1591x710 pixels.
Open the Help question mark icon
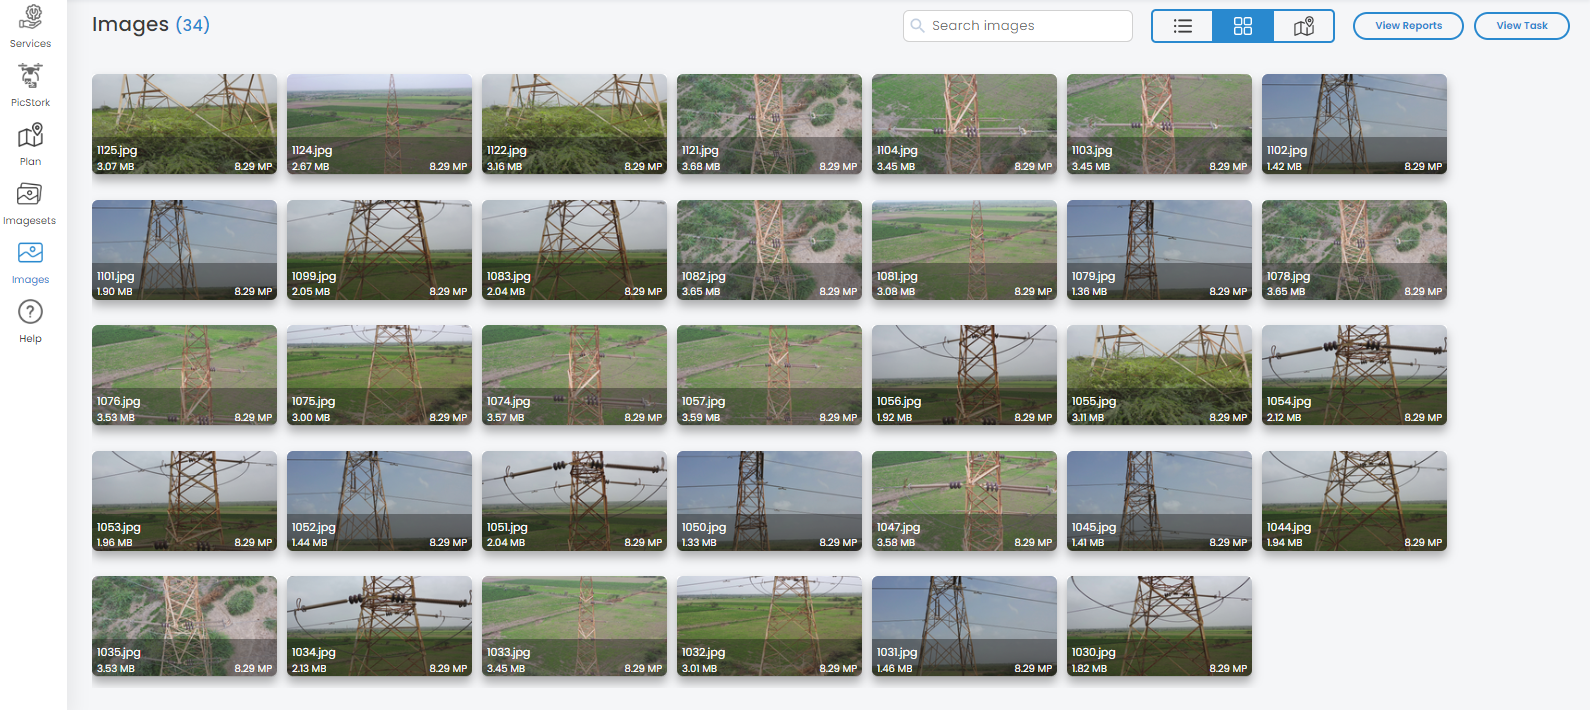(x=31, y=312)
